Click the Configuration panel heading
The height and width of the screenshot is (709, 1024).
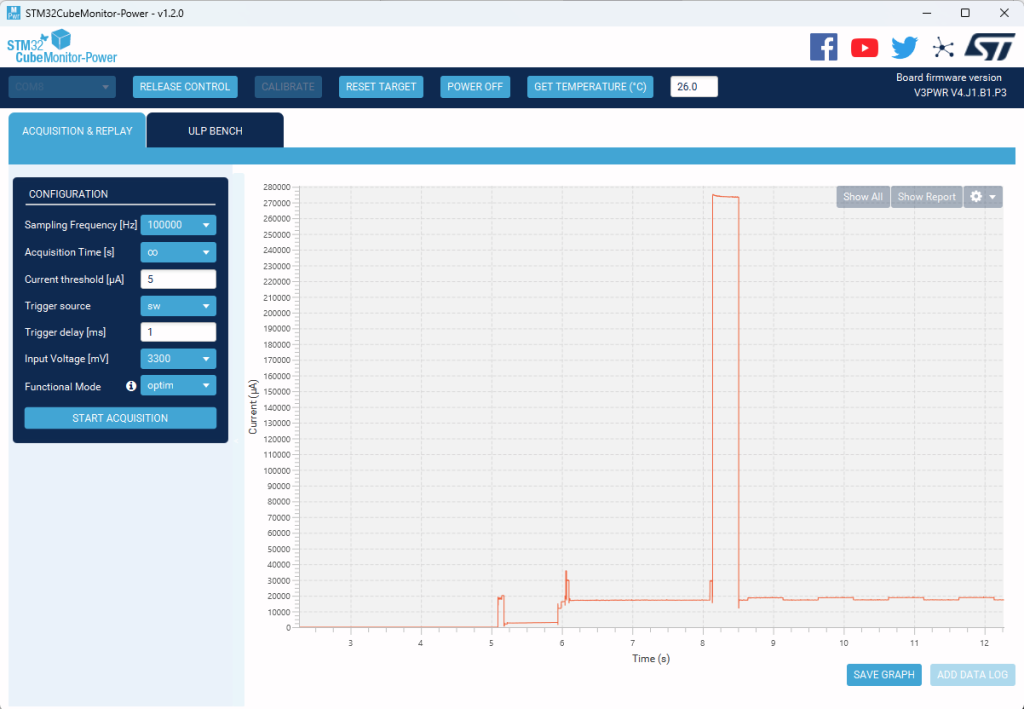tap(69, 194)
